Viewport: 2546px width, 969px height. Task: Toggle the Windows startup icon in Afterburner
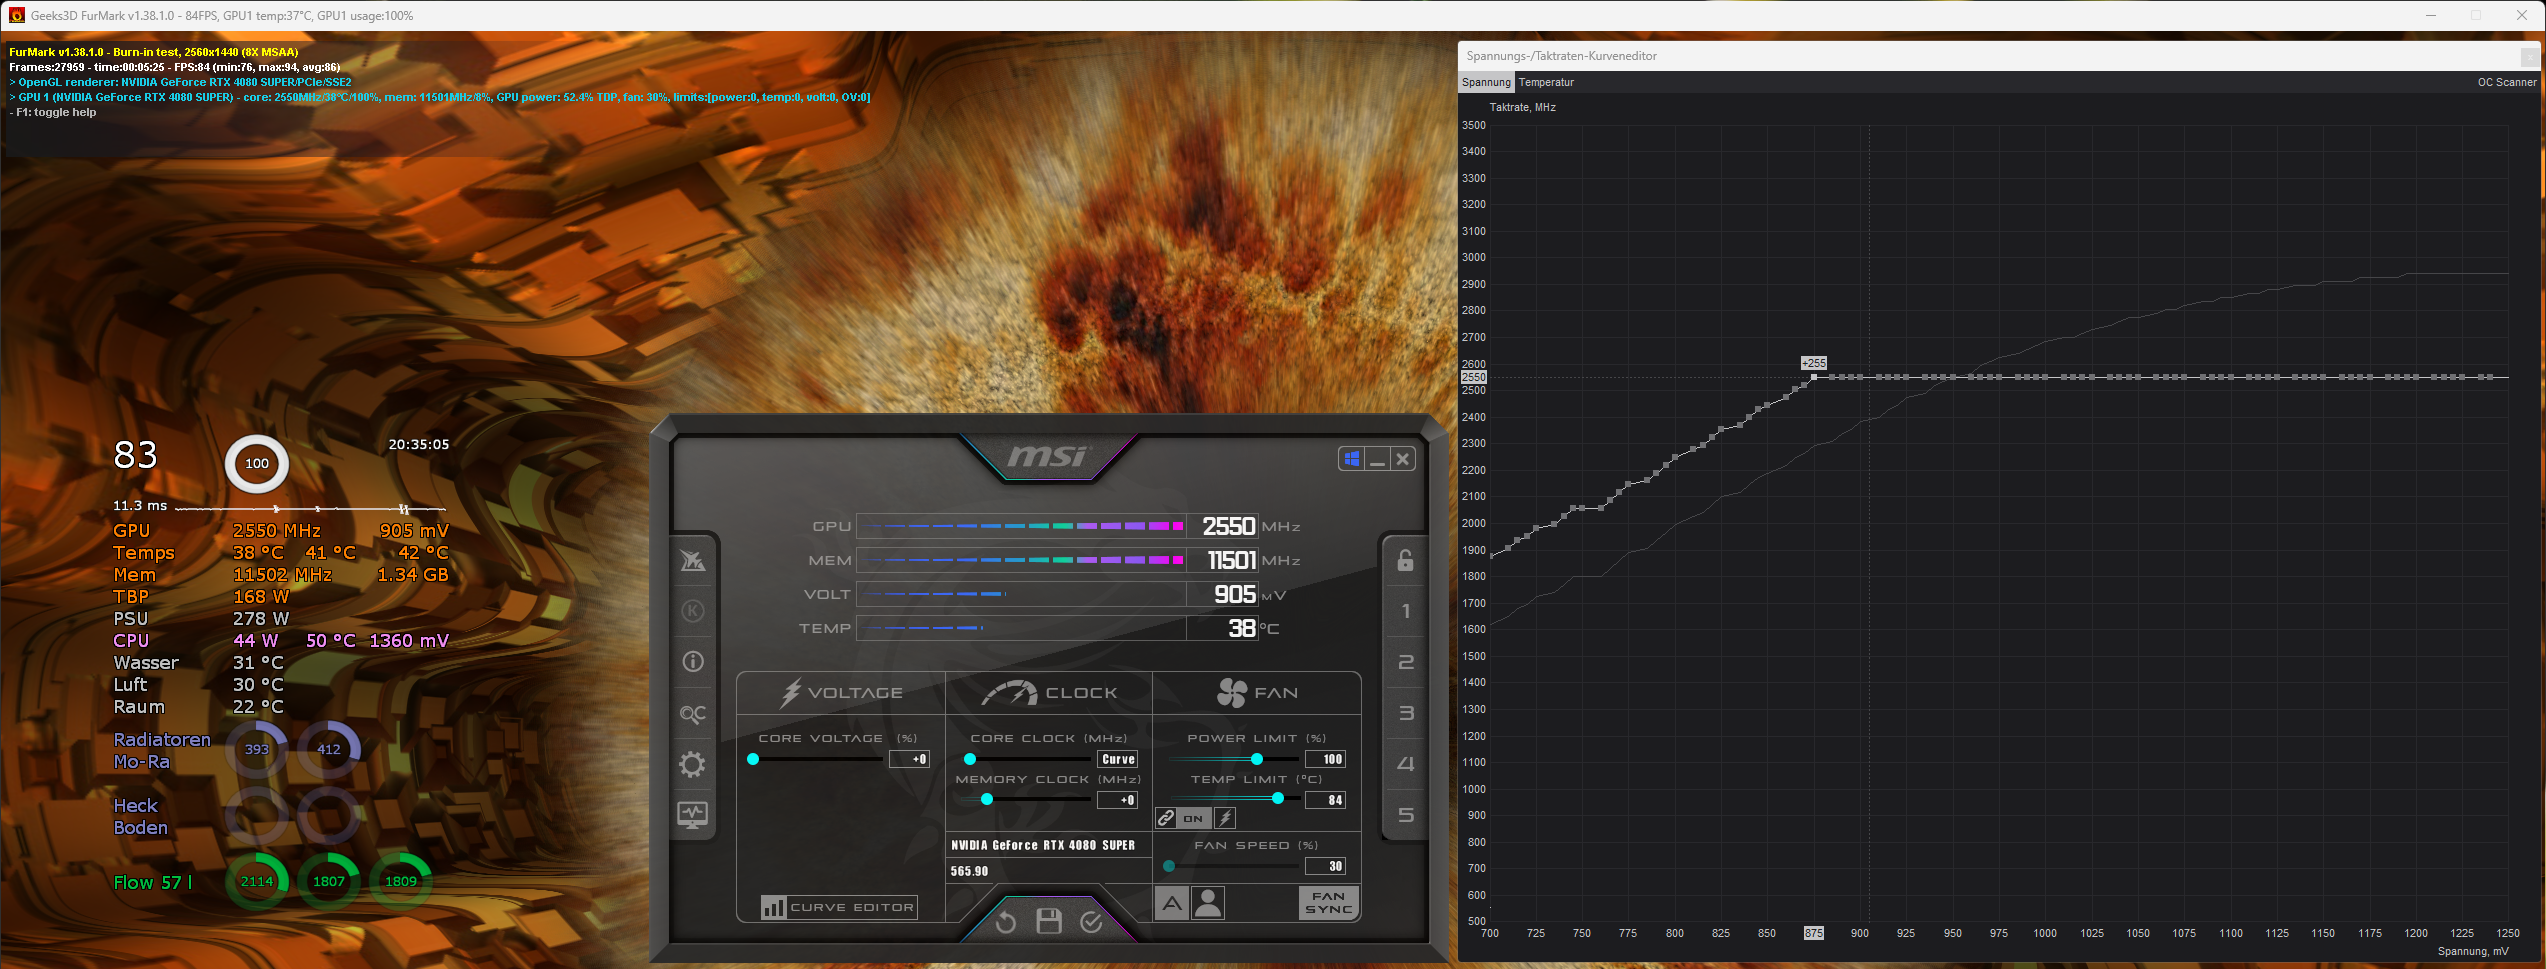coord(1352,459)
